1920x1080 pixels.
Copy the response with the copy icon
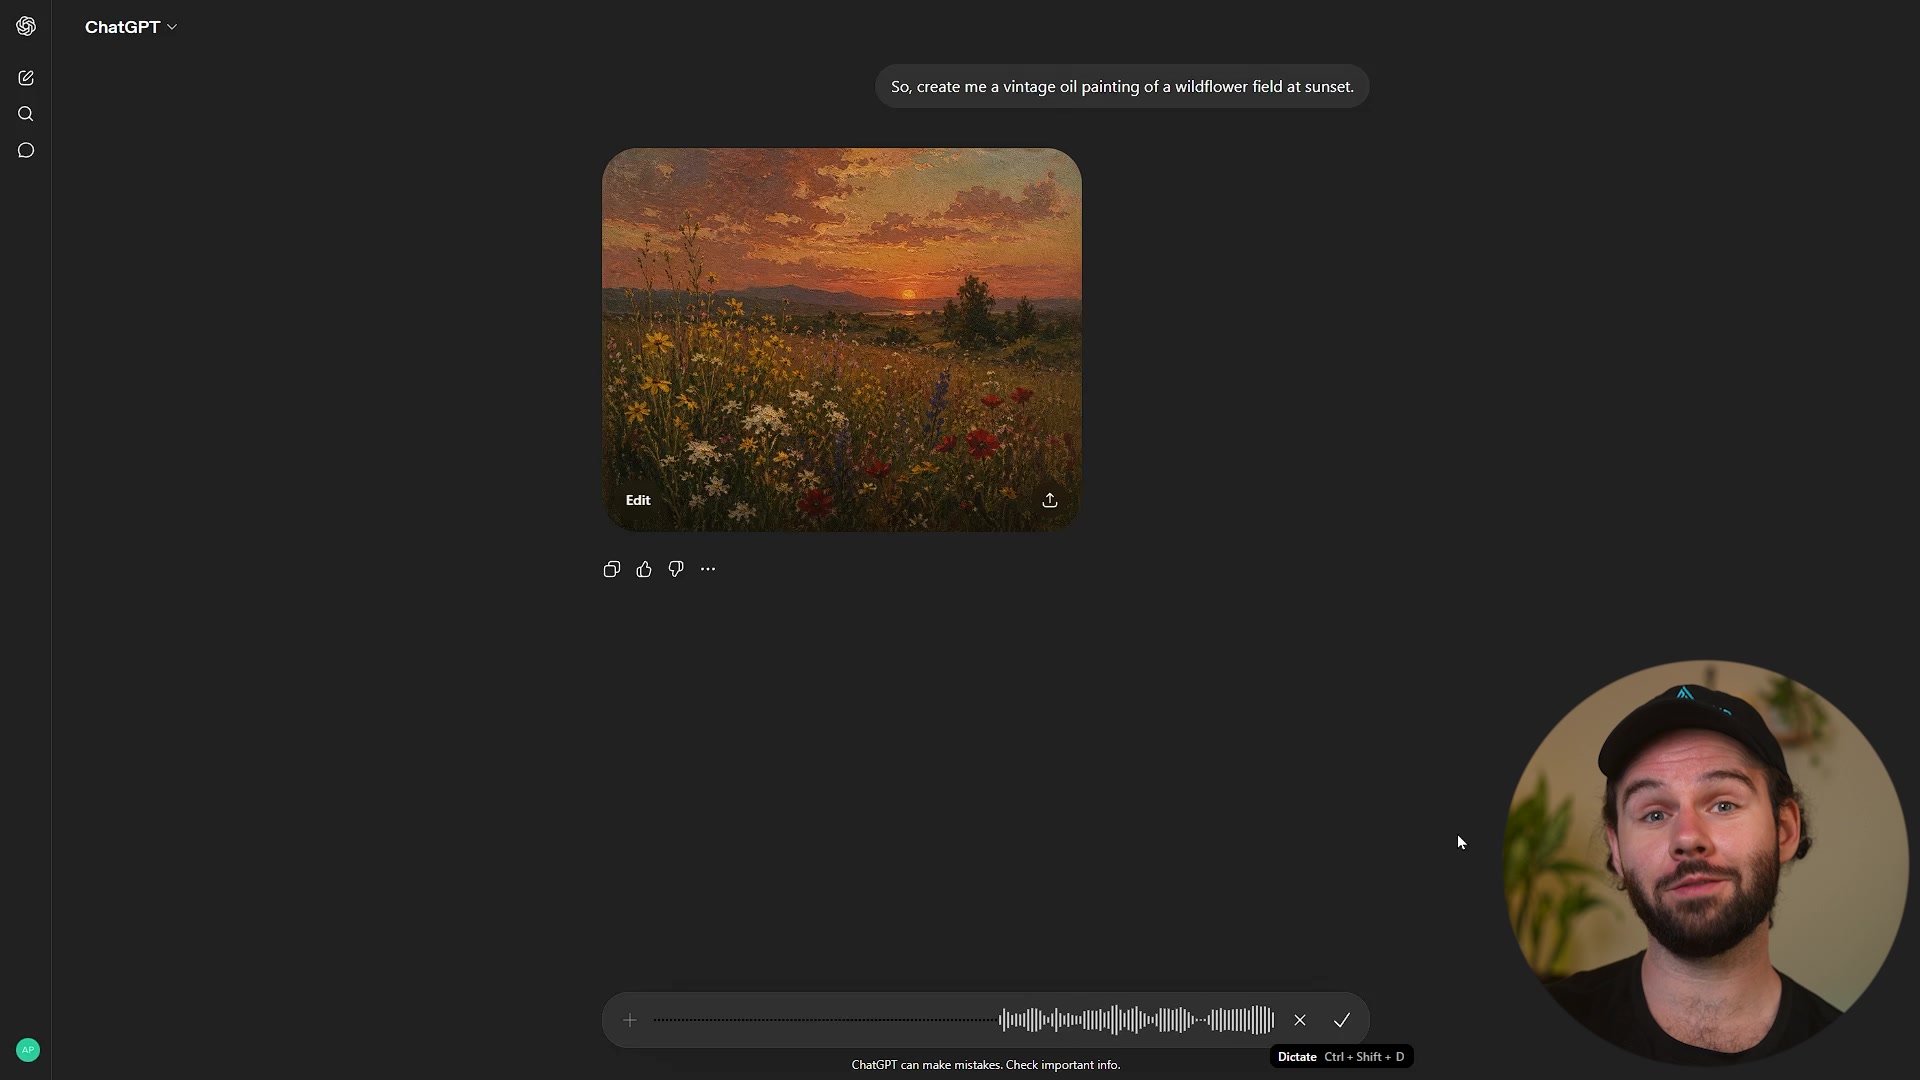tap(612, 569)
